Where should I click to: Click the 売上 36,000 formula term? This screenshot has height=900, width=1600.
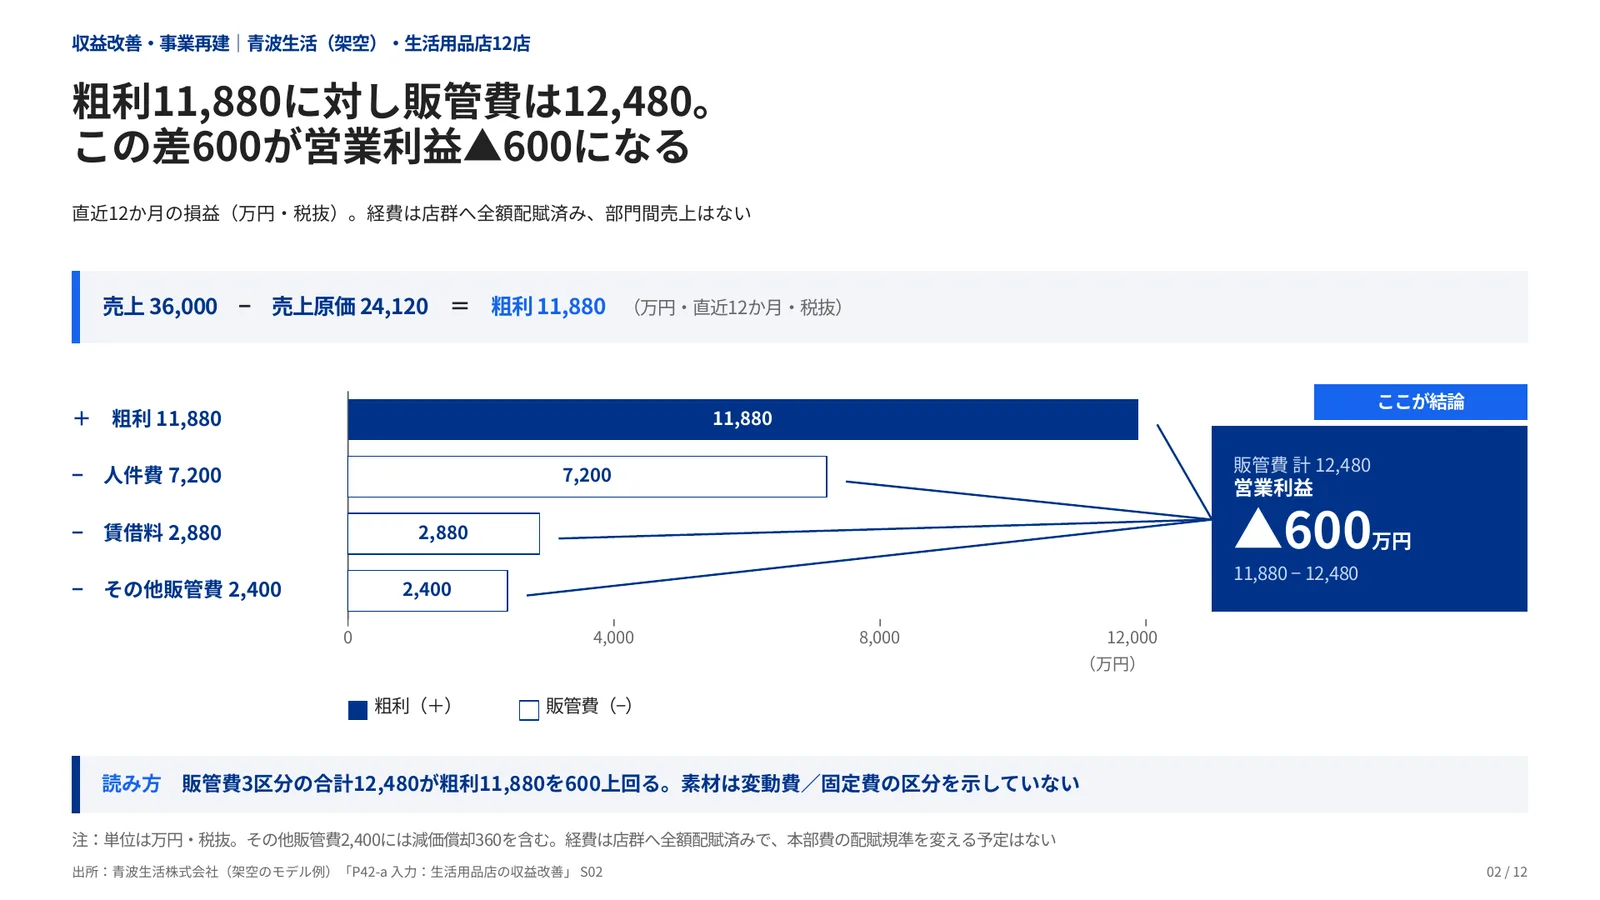(160, 307)
